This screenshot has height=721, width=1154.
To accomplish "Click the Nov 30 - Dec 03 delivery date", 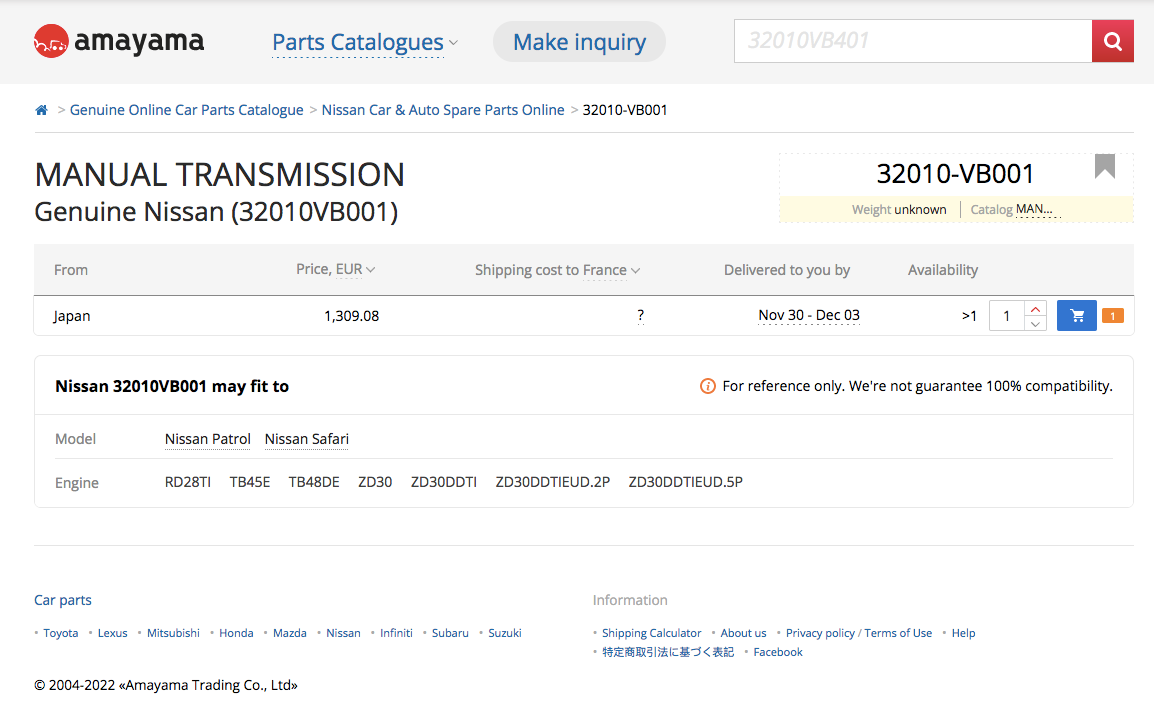I will 809,316.
